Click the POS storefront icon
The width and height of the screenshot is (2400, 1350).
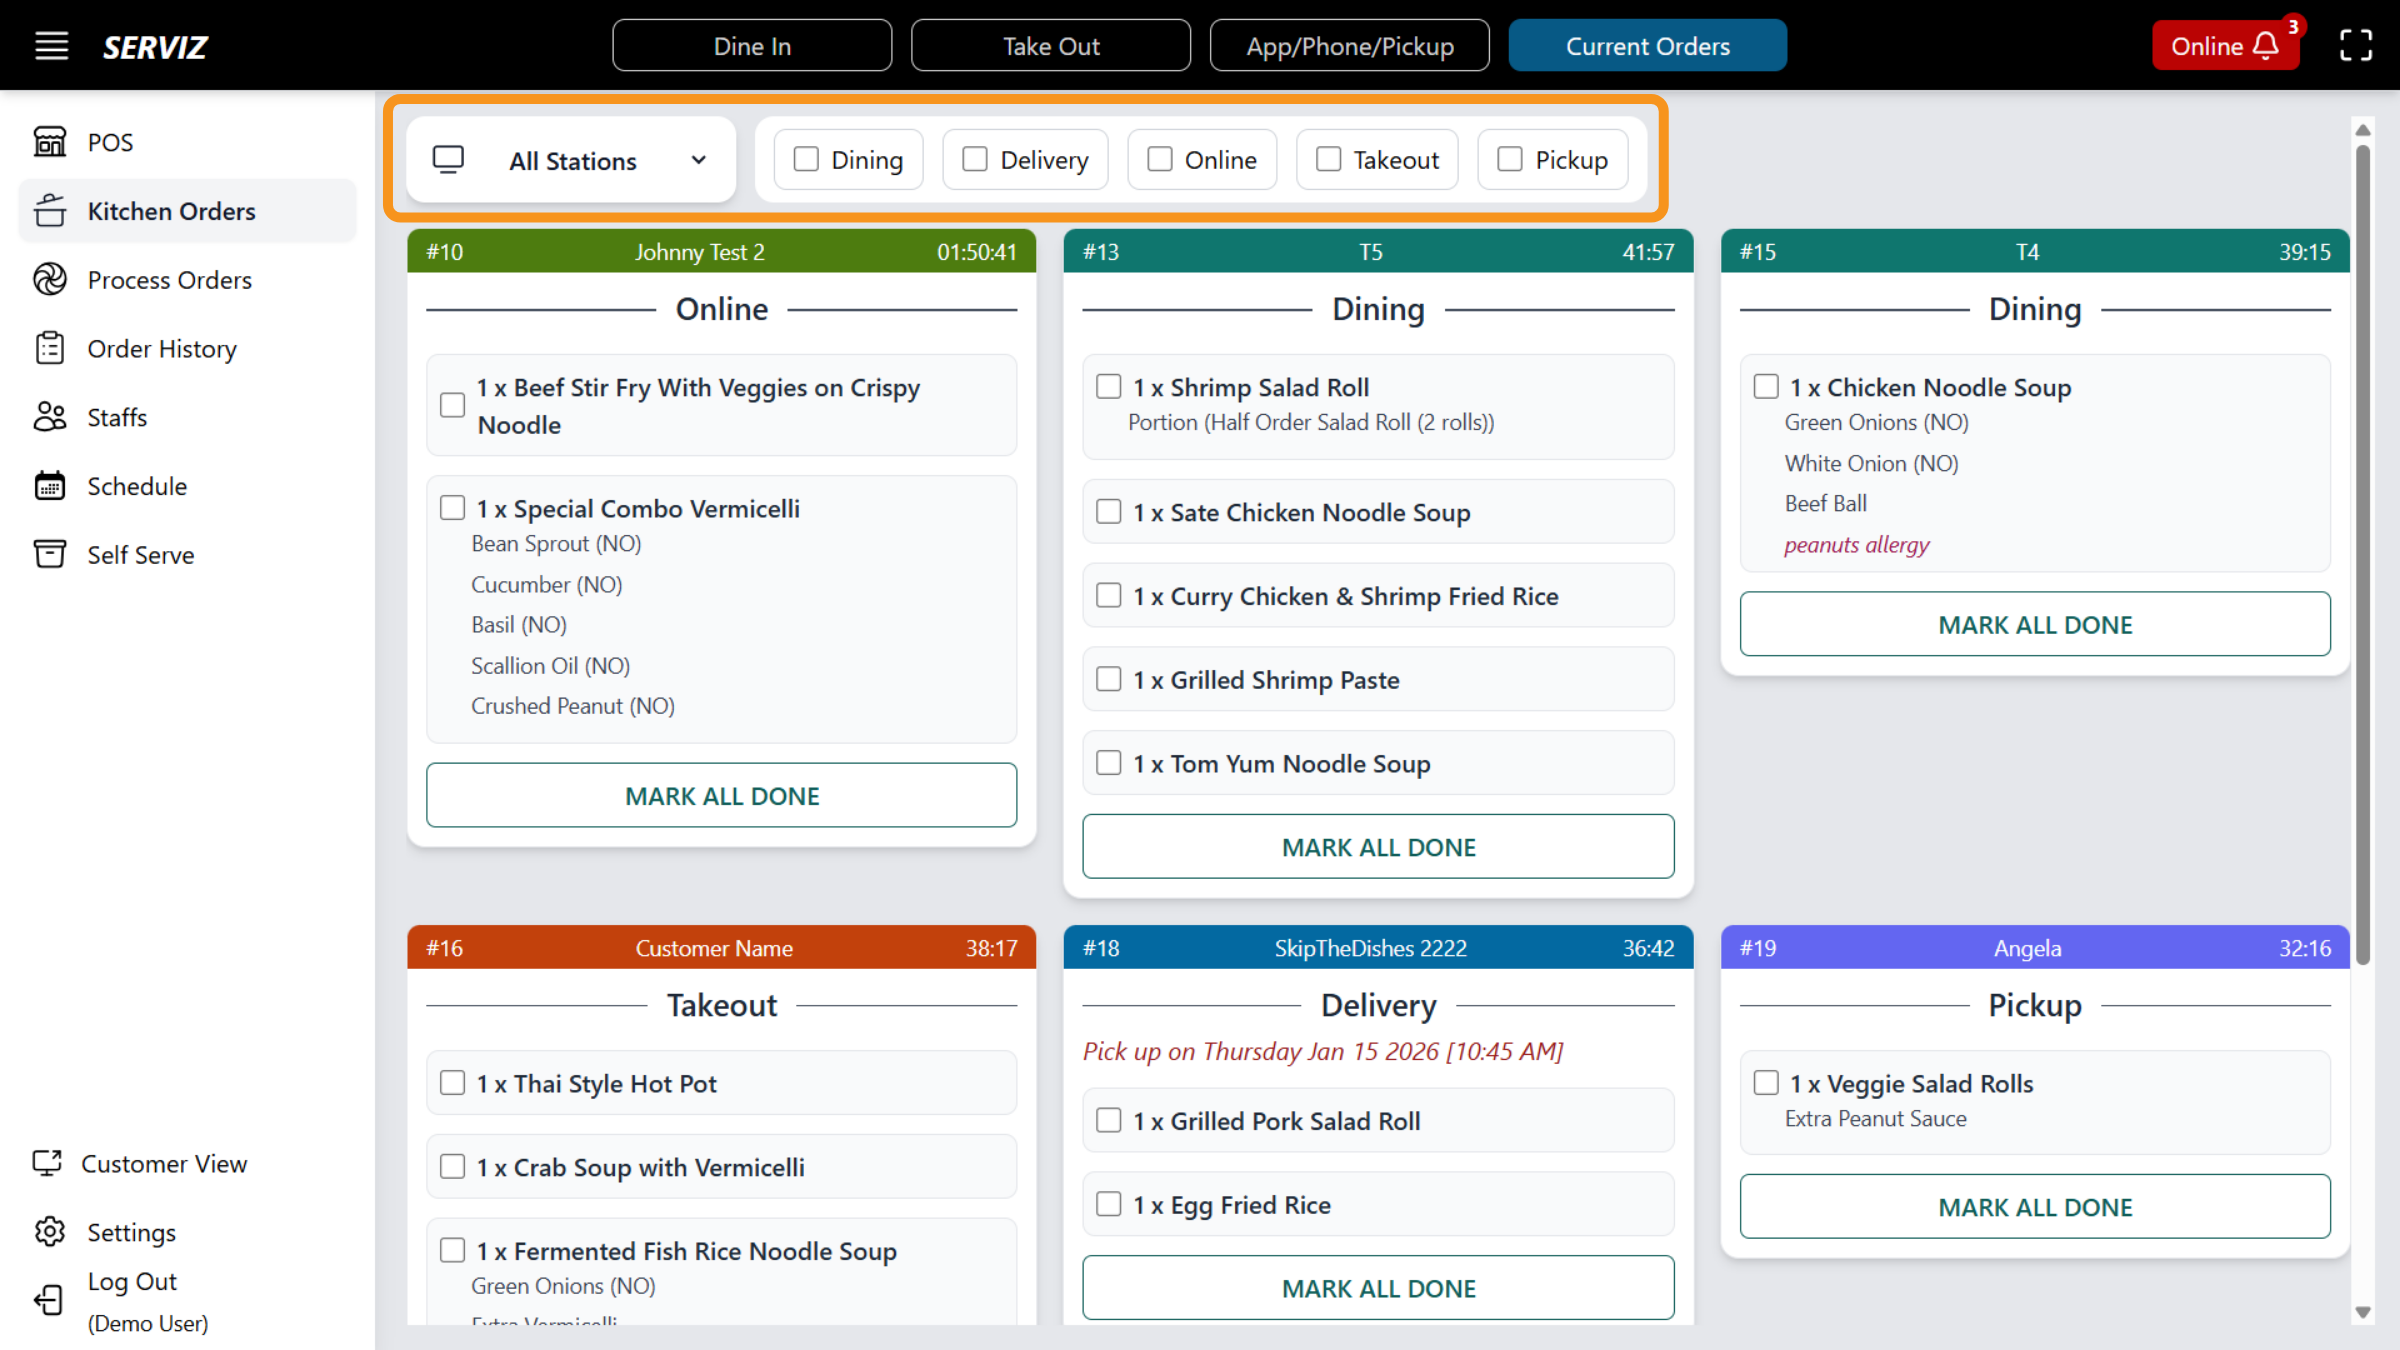(x=49, y=142)
